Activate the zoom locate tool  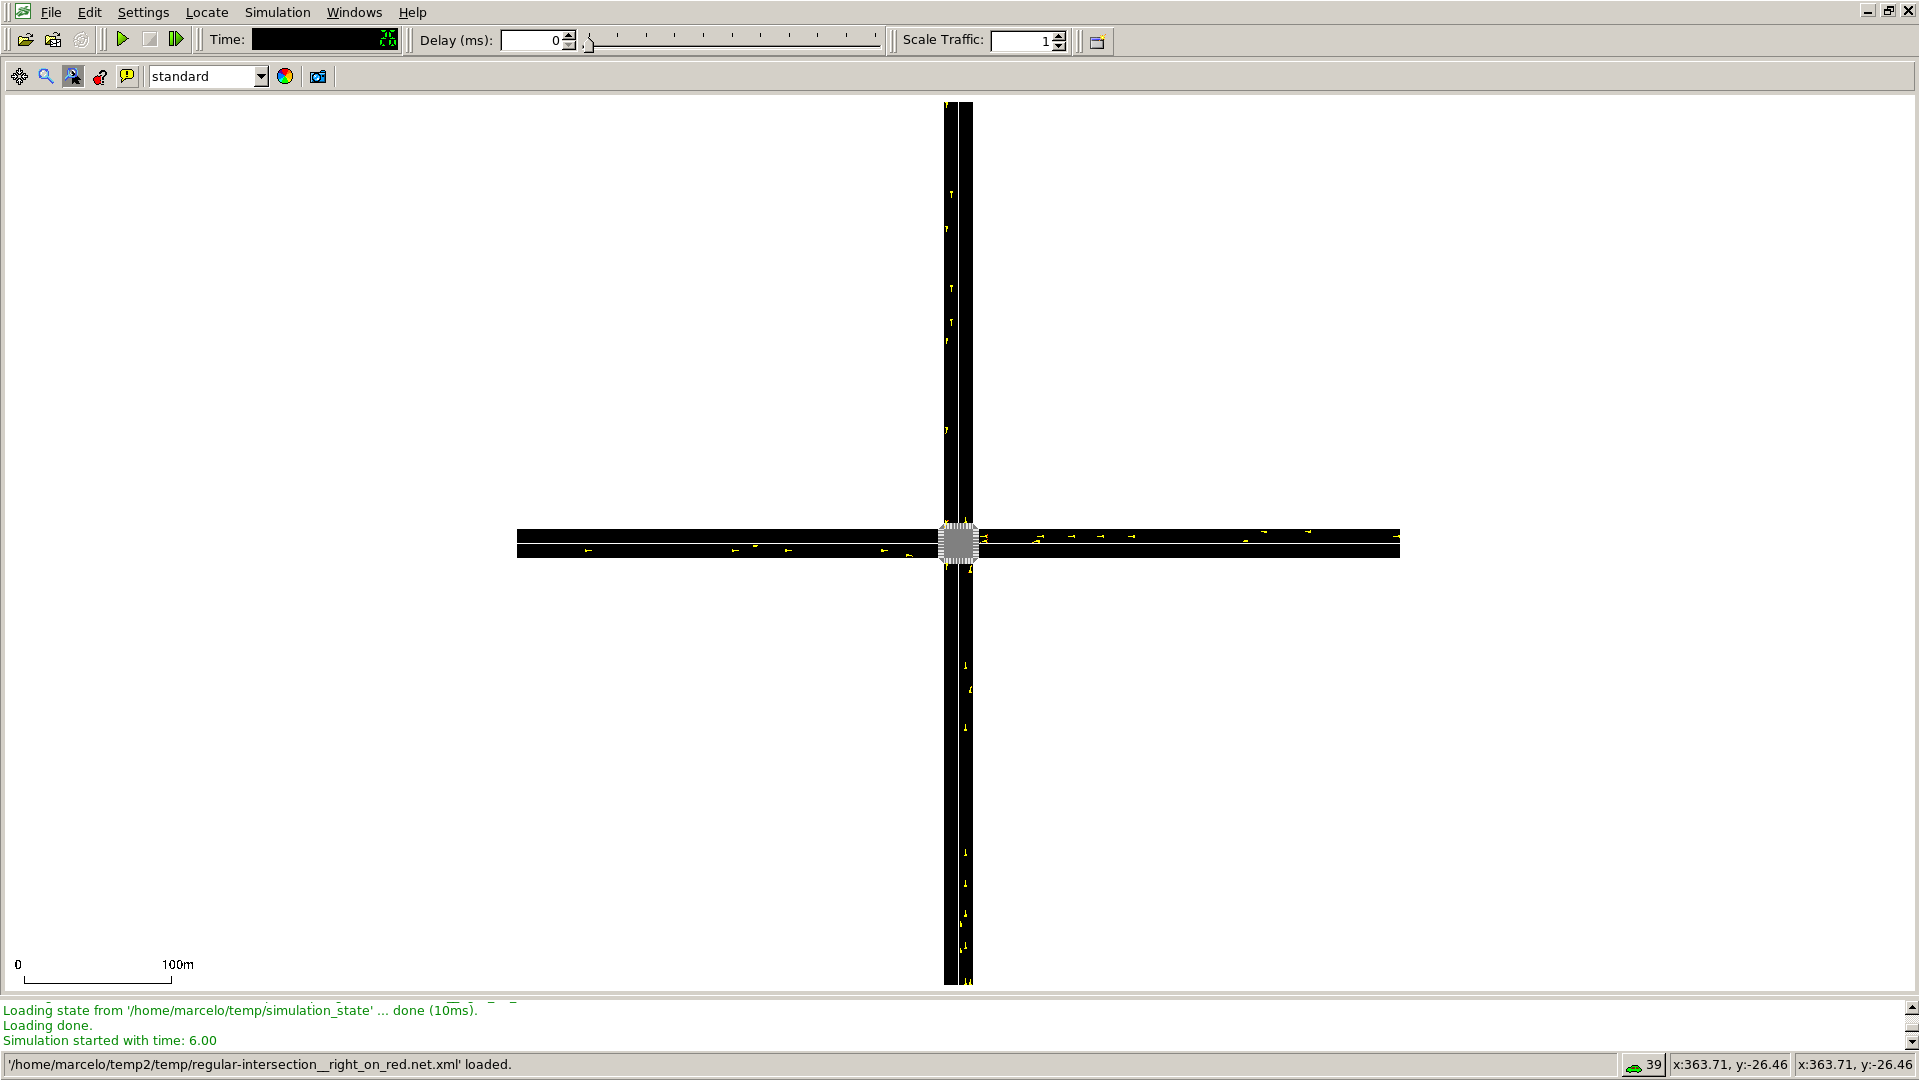(46, 76)
